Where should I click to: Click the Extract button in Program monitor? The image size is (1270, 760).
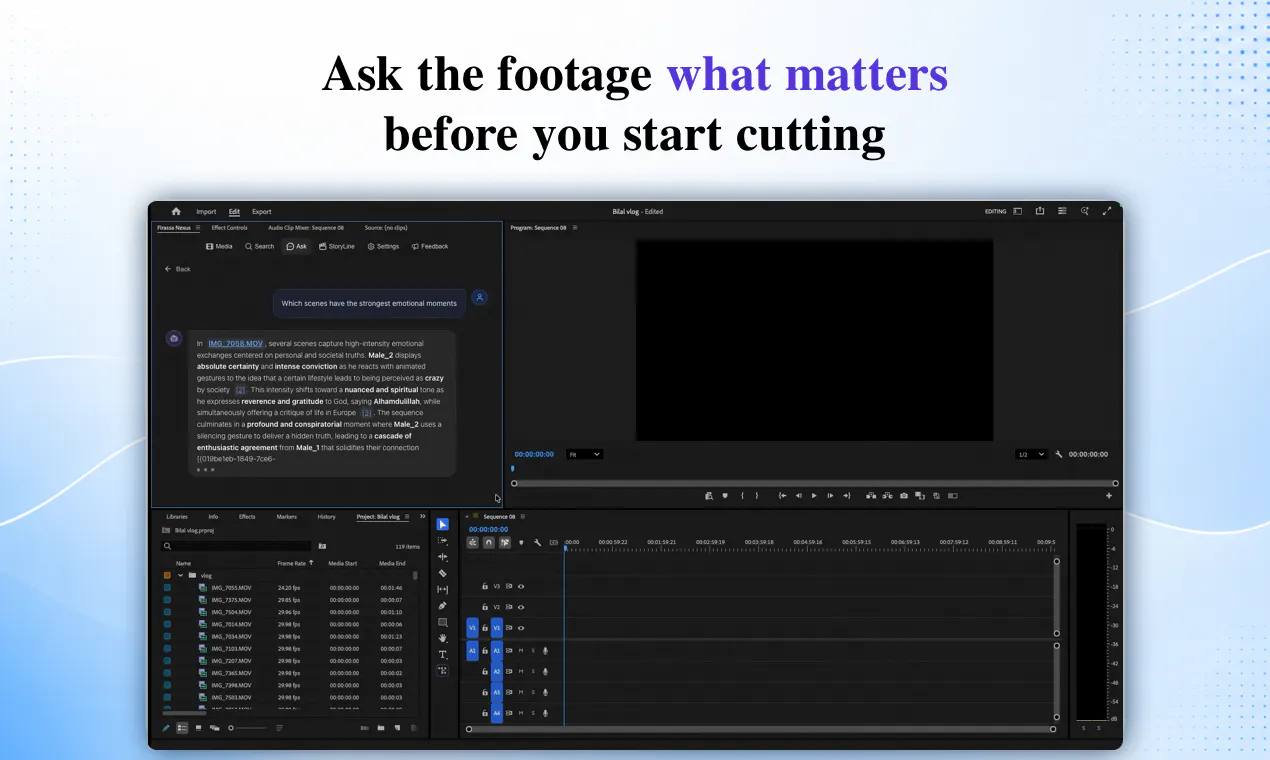coord(887,495)
